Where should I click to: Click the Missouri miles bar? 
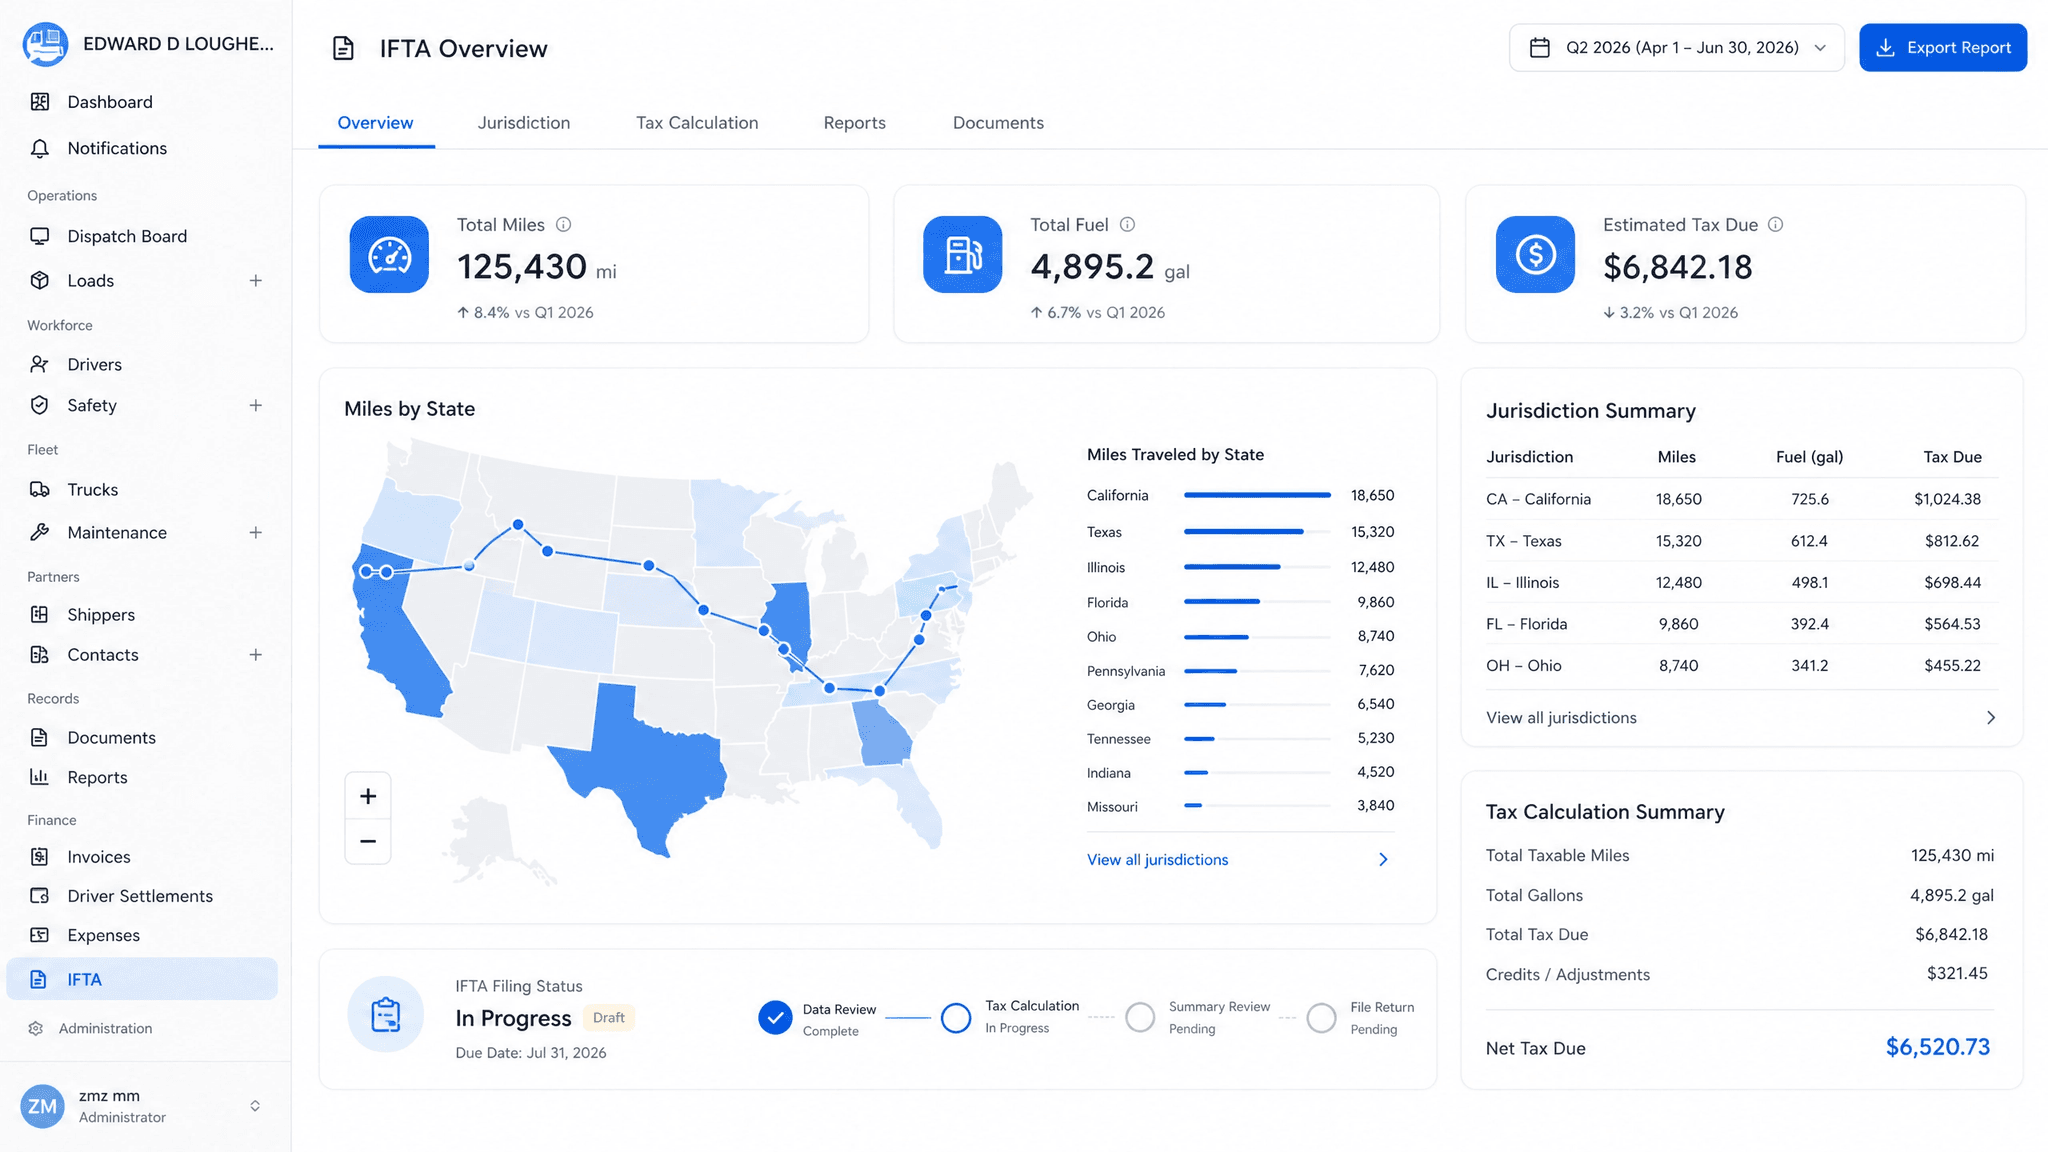[1257, 805]
